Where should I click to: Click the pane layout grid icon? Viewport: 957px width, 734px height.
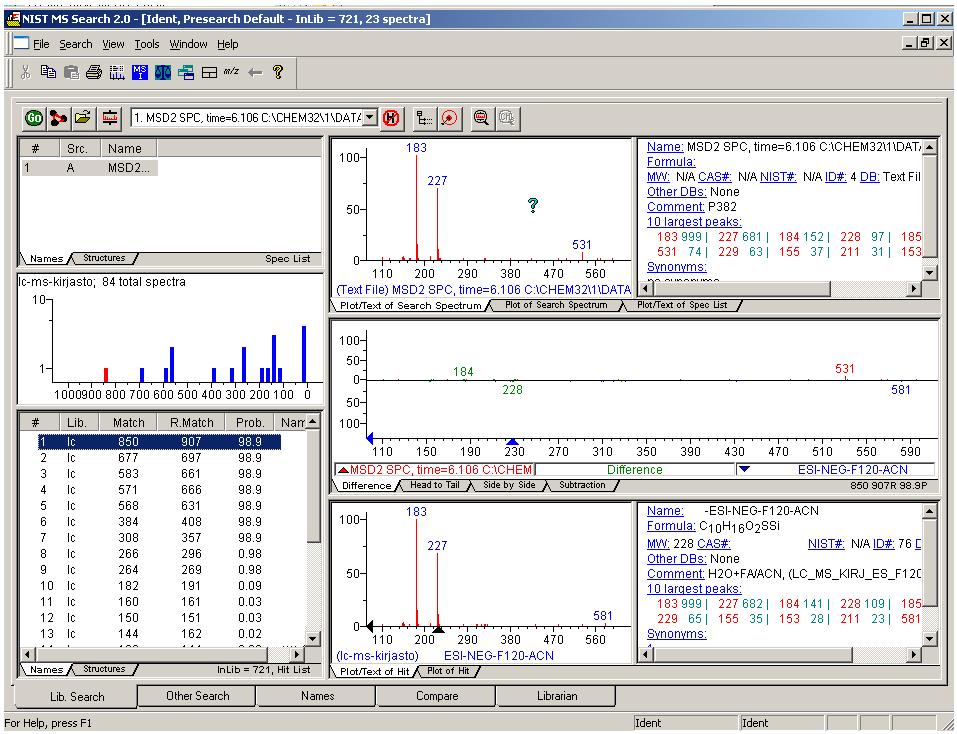[209, 73]
